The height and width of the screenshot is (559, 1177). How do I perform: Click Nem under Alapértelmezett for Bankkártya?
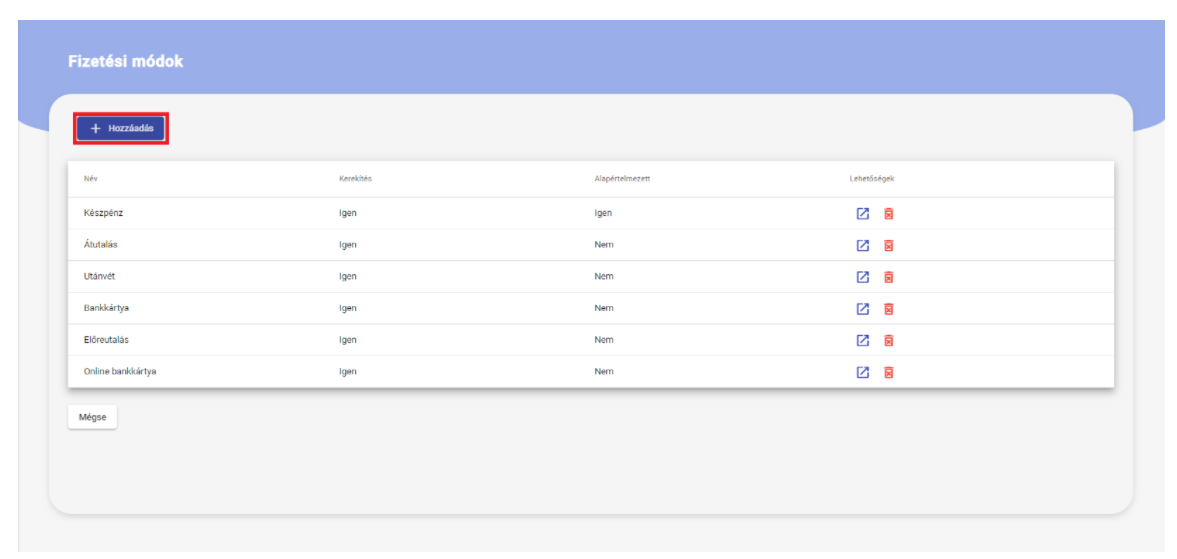point(604,308)
